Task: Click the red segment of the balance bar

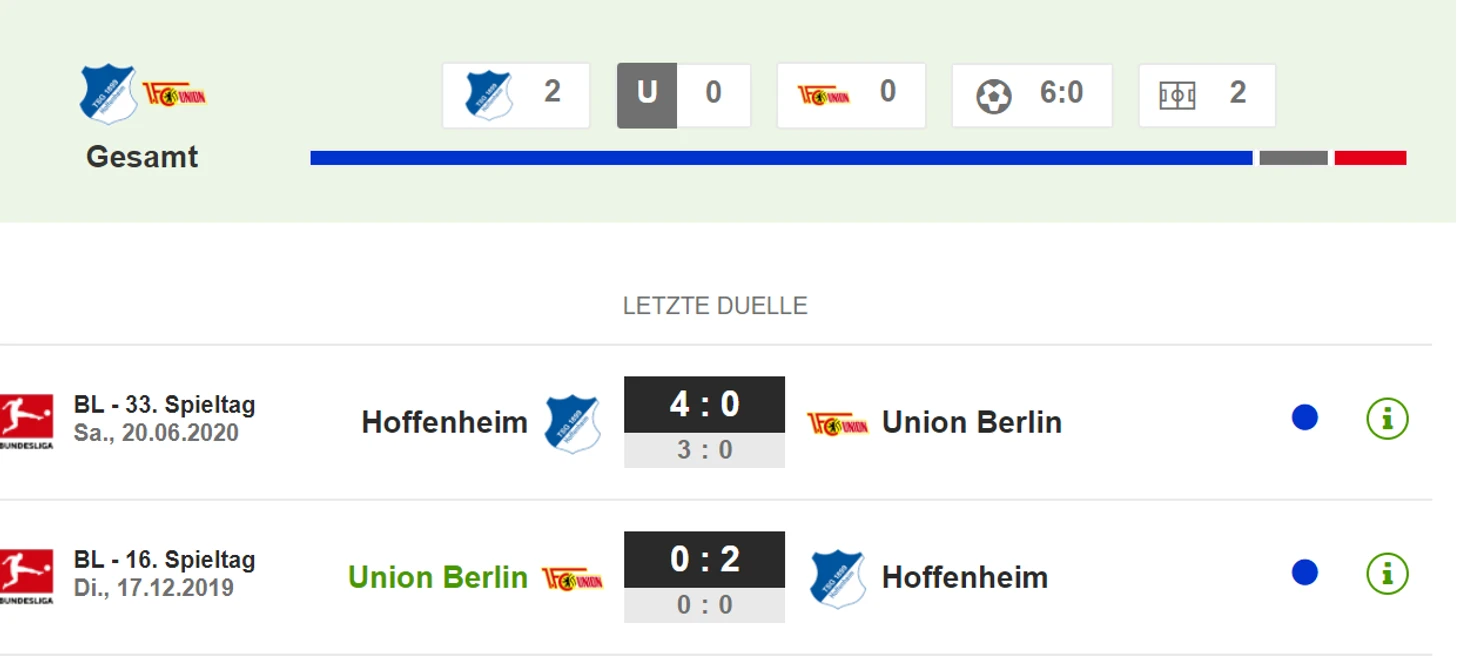Action: click(x=1370, y=158)
